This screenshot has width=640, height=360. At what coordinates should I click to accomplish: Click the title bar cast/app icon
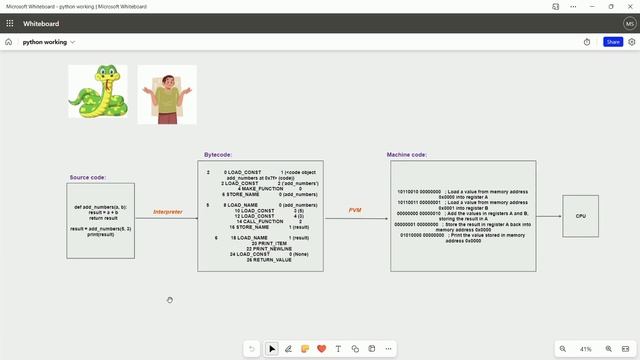(556, 7)
